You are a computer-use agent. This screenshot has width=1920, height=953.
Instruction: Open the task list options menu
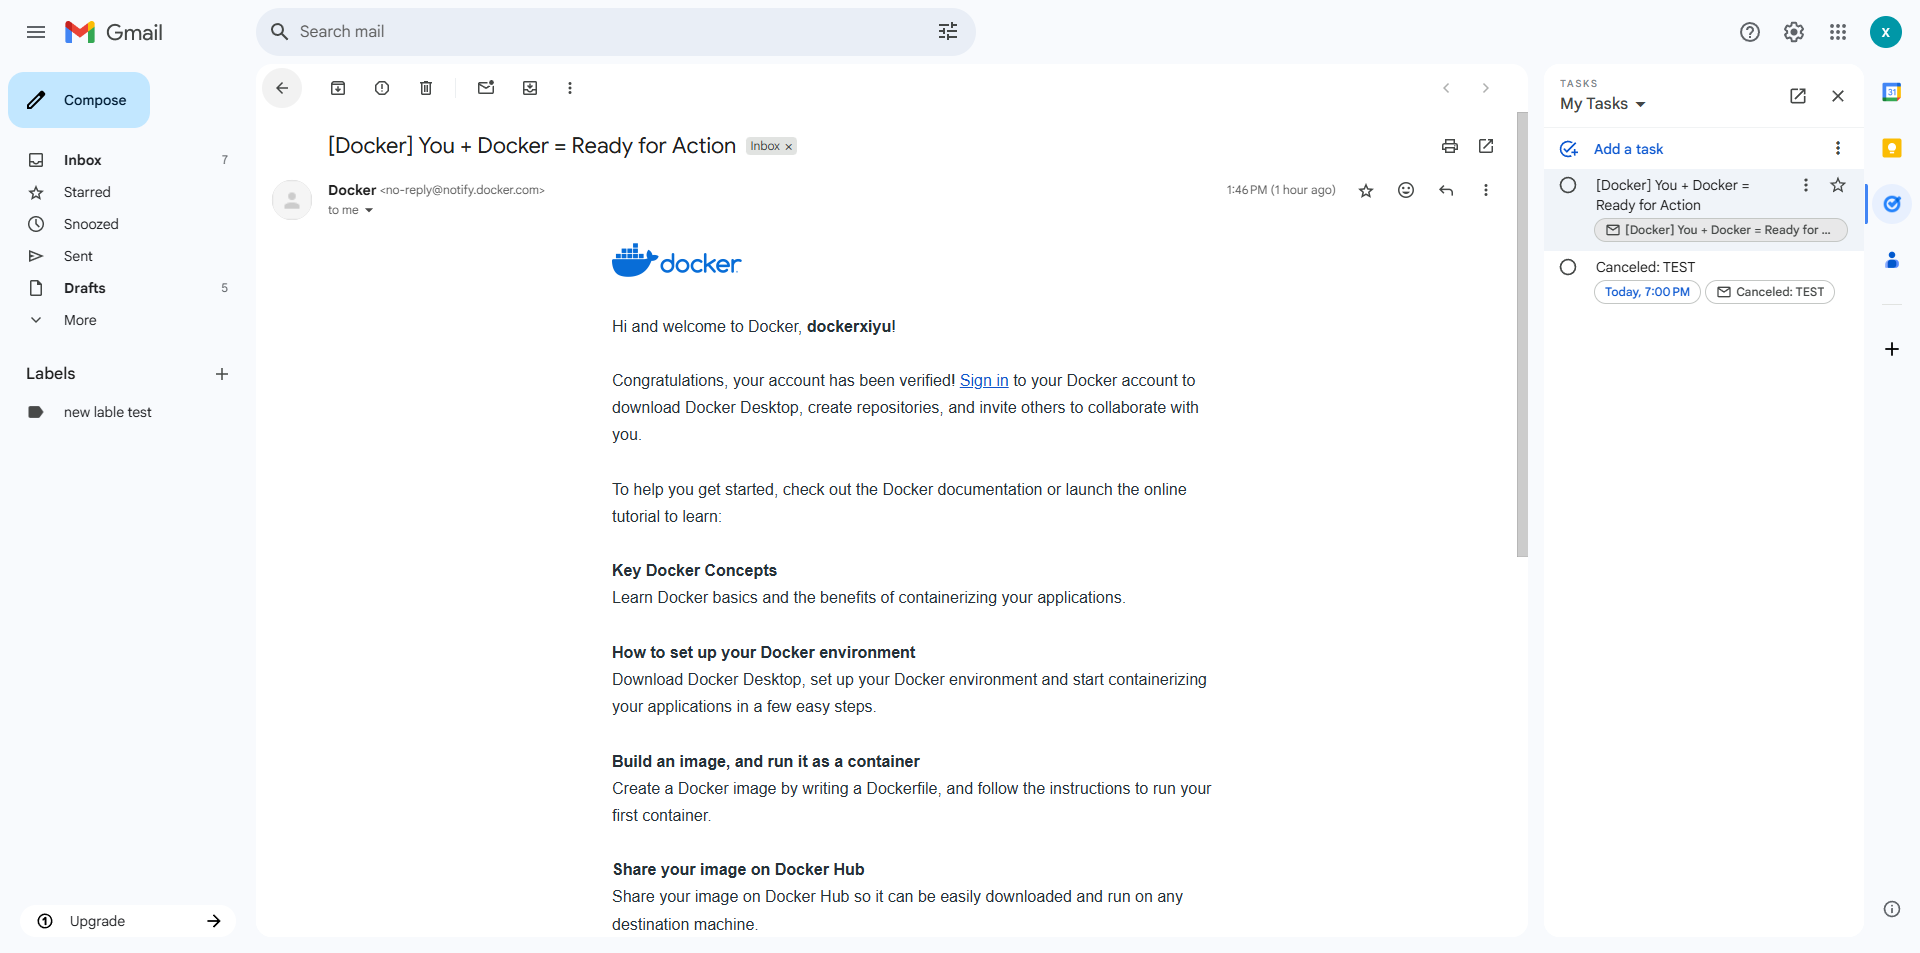pos(1838,149)
